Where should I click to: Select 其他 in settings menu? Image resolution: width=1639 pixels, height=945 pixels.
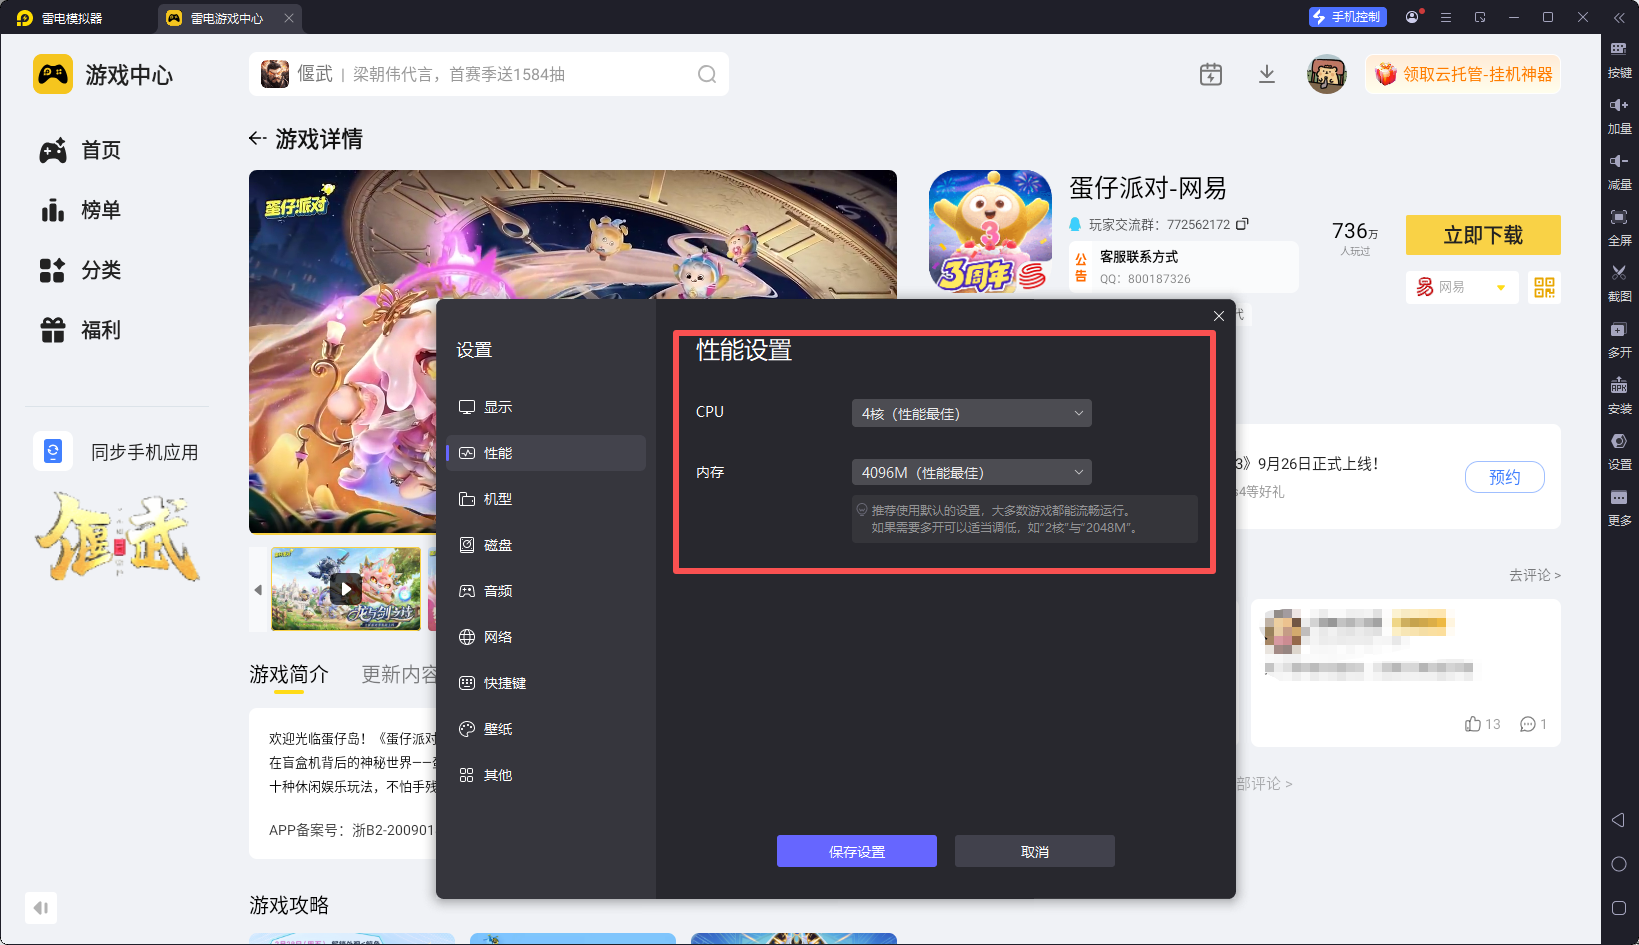(545, 775)
